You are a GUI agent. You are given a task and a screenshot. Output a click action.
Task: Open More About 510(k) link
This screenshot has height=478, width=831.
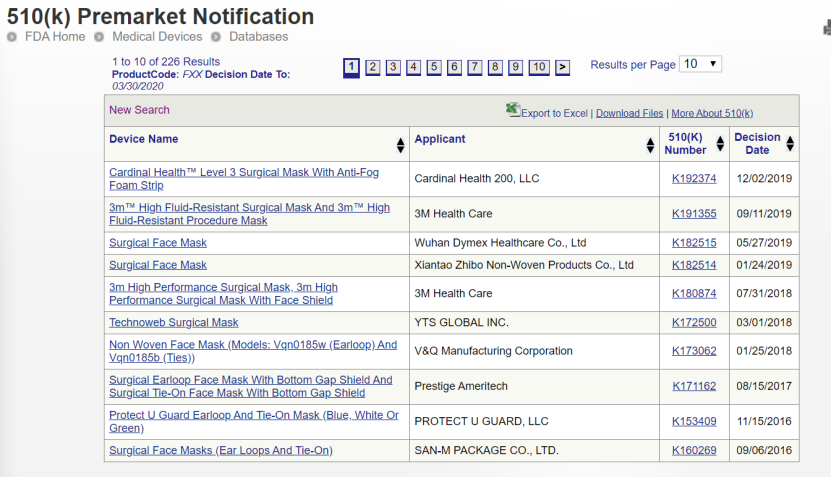pyautogui.click(x=712, y=113)
